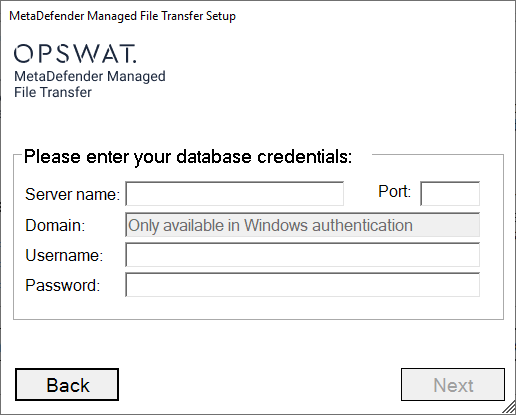Click the "File Transfer" product name line
Viewport: 516px width, 415px height.
tap(53, 92)
